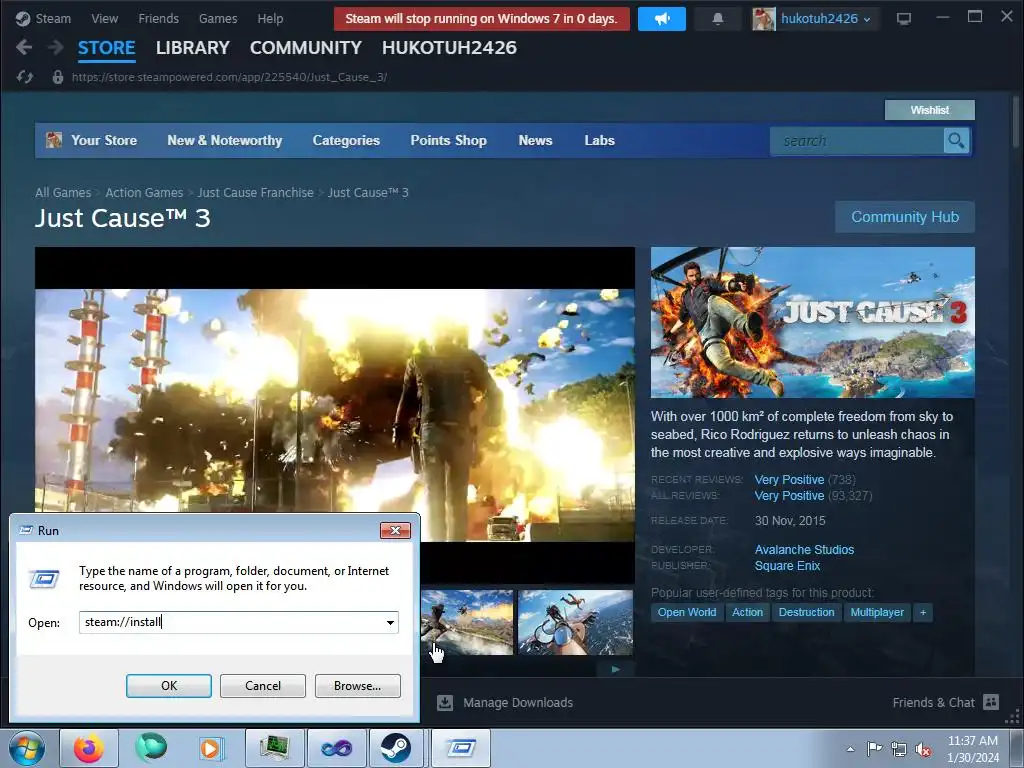This screenshot has width=1024, height=768.
Task: Click the Run dialog taskbar button
Action: click(461, 748)
